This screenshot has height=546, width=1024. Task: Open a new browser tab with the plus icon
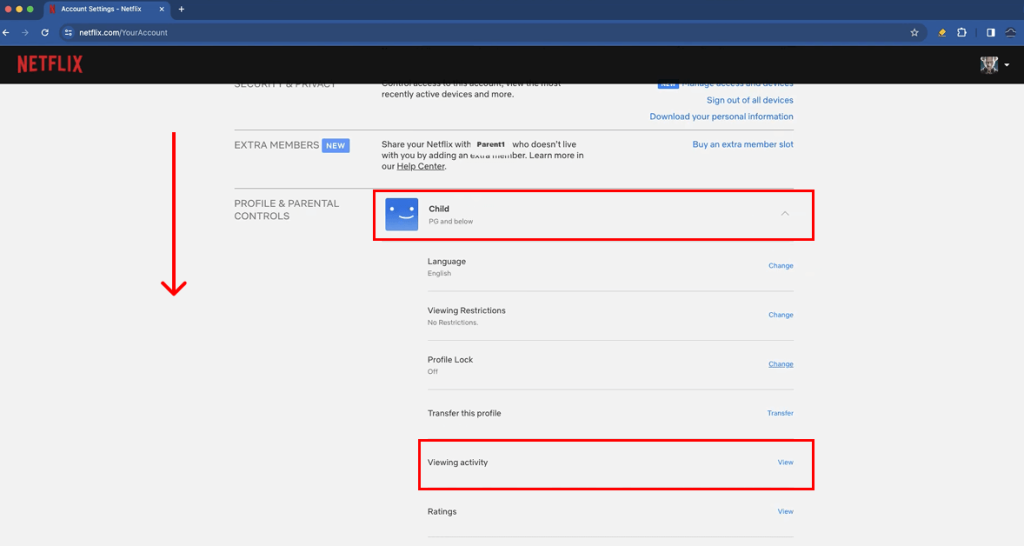(182, 9)
